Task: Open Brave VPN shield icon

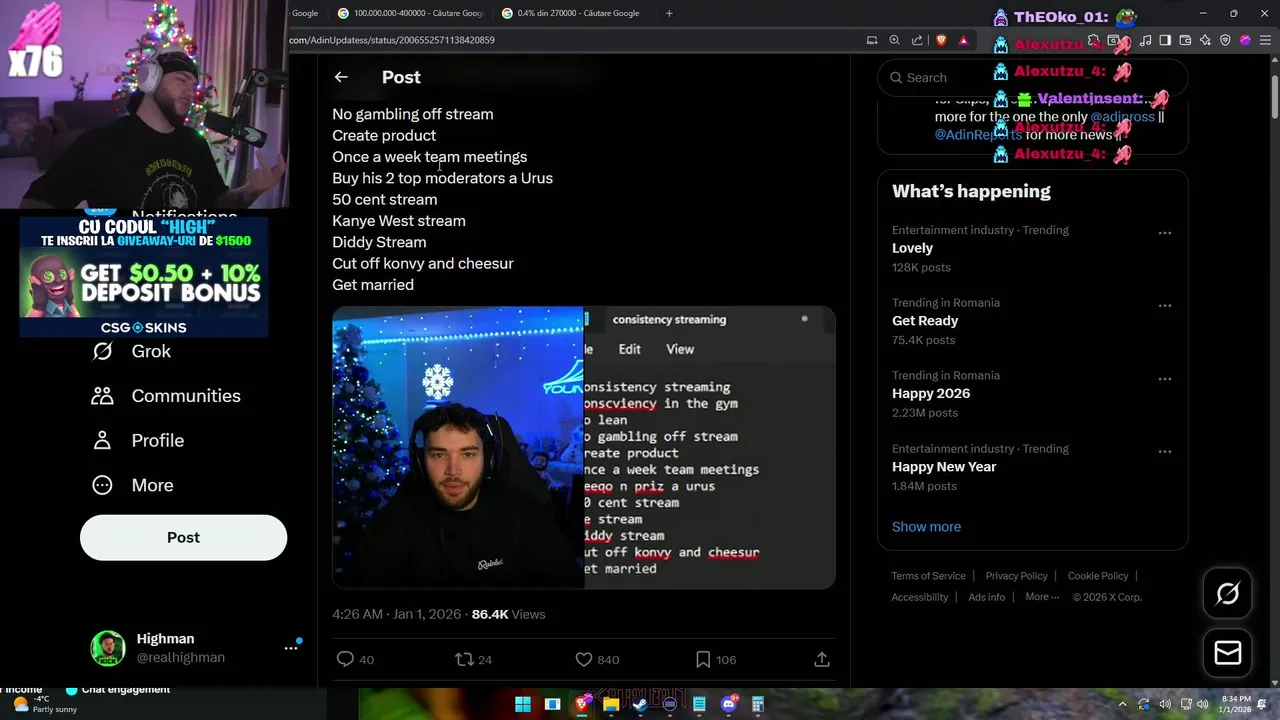Action: pyautogui.click(x=1225, y=40)
